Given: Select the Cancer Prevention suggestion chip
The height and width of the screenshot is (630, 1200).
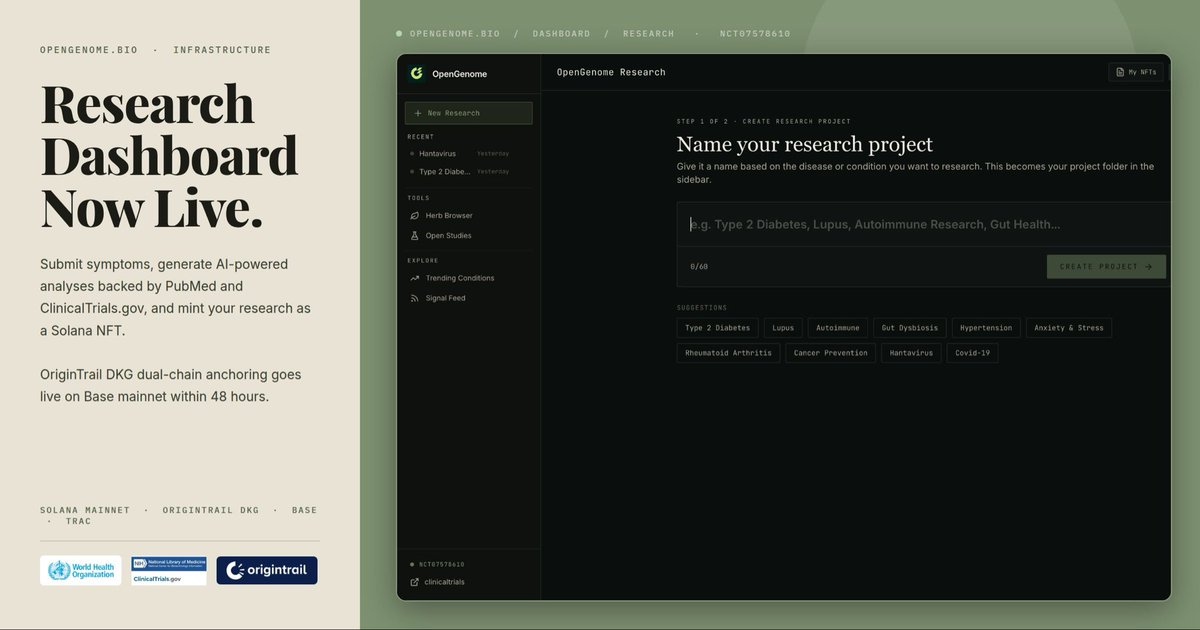Looking at the screenshot, I should 831,353.
